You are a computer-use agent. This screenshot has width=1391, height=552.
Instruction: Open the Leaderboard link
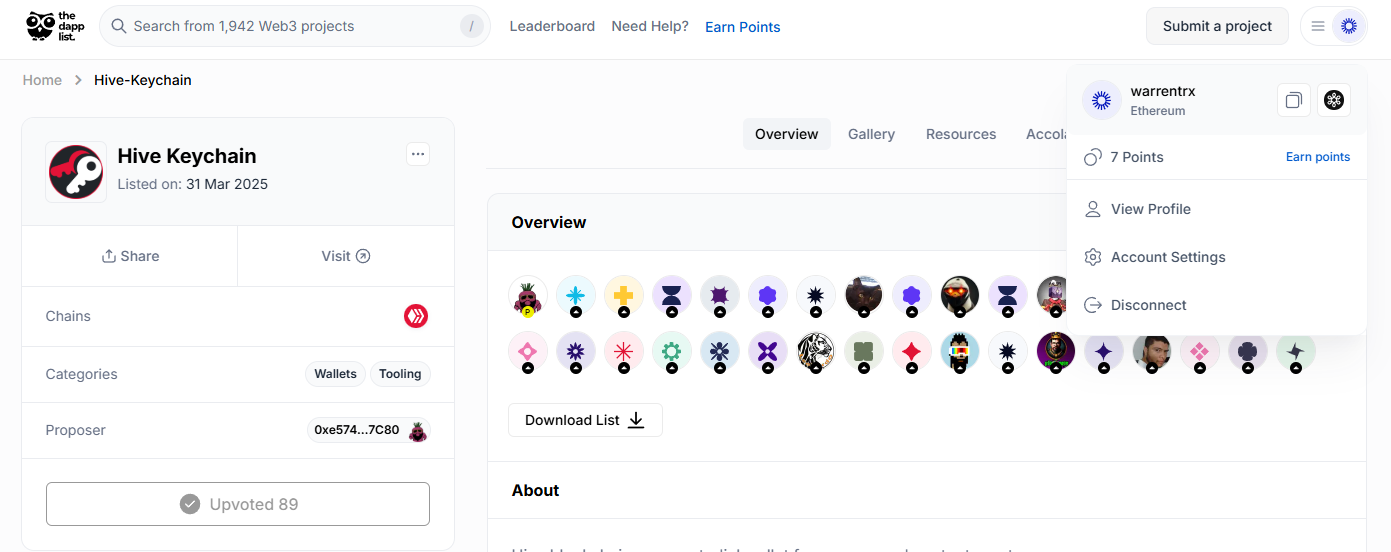tap(552, 26)
